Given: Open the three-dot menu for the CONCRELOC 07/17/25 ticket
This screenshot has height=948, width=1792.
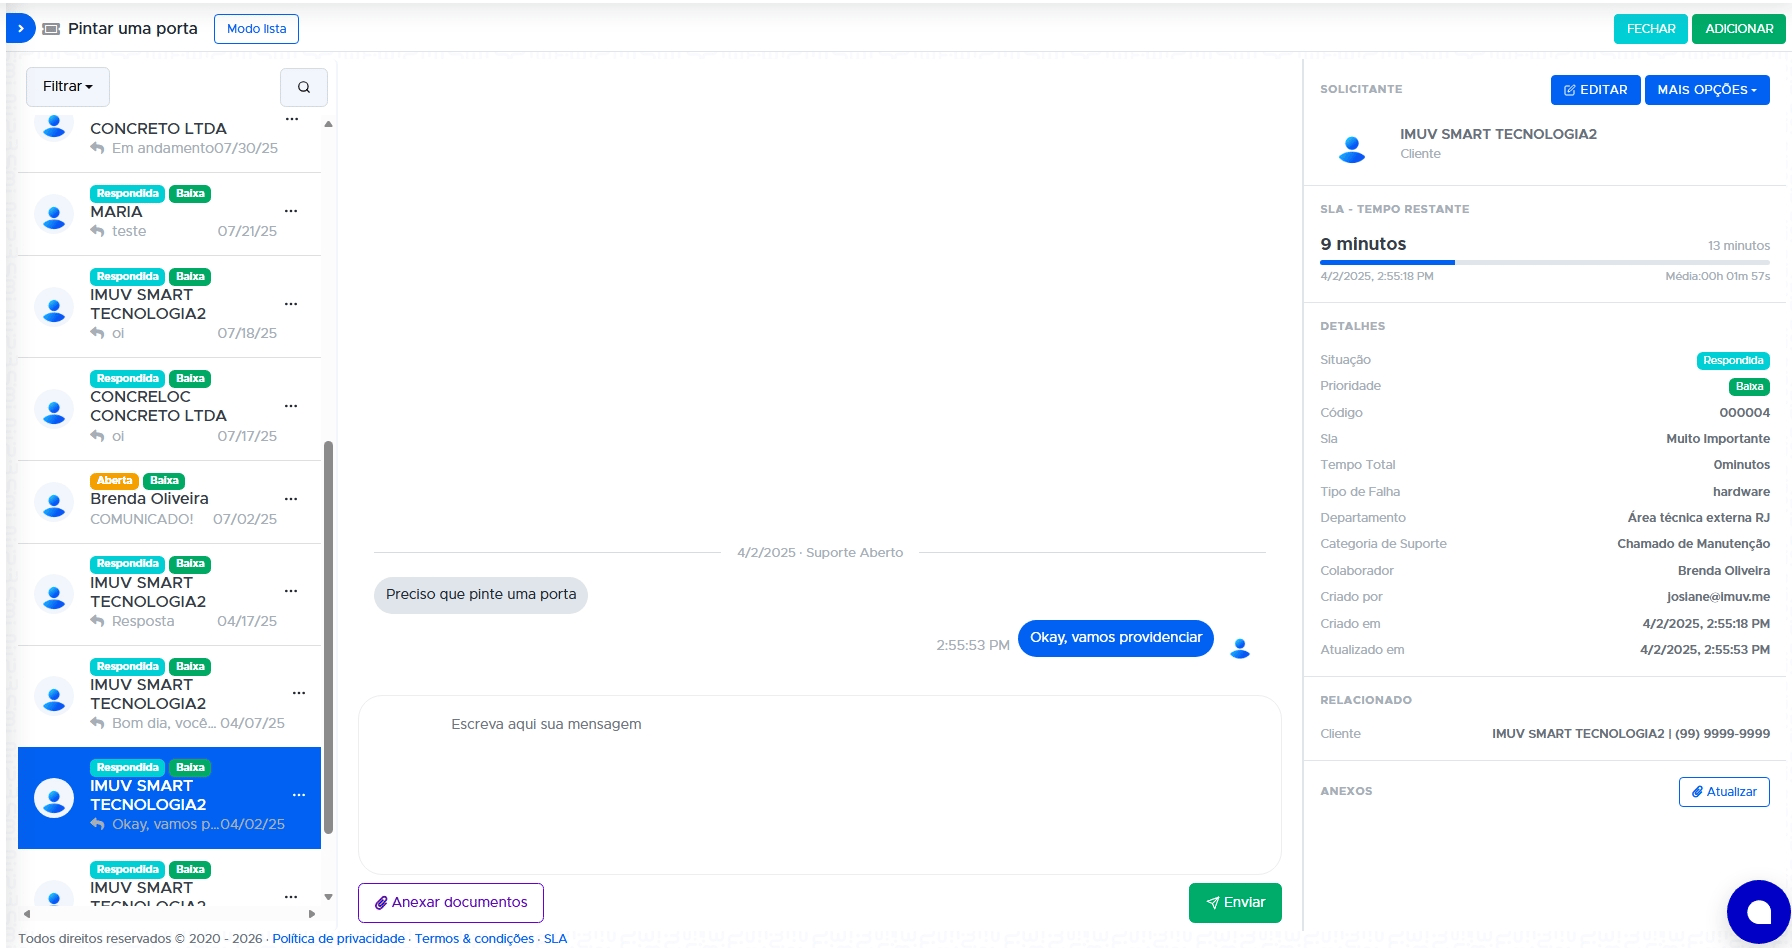Looking at the screenshot, I should click(x=291, y=406).
